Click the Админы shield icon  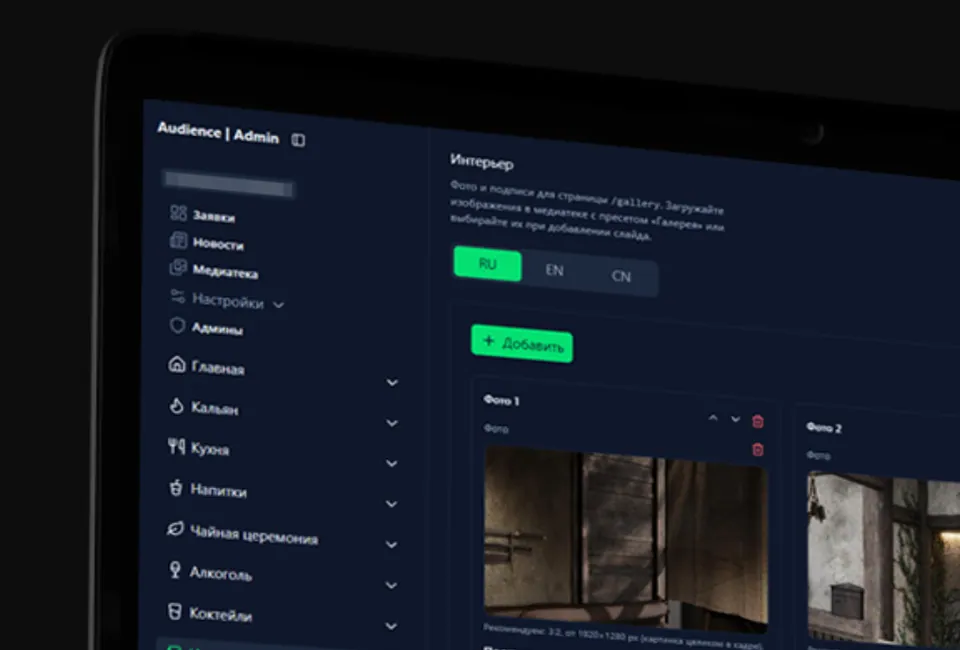[x=177, y=325]
